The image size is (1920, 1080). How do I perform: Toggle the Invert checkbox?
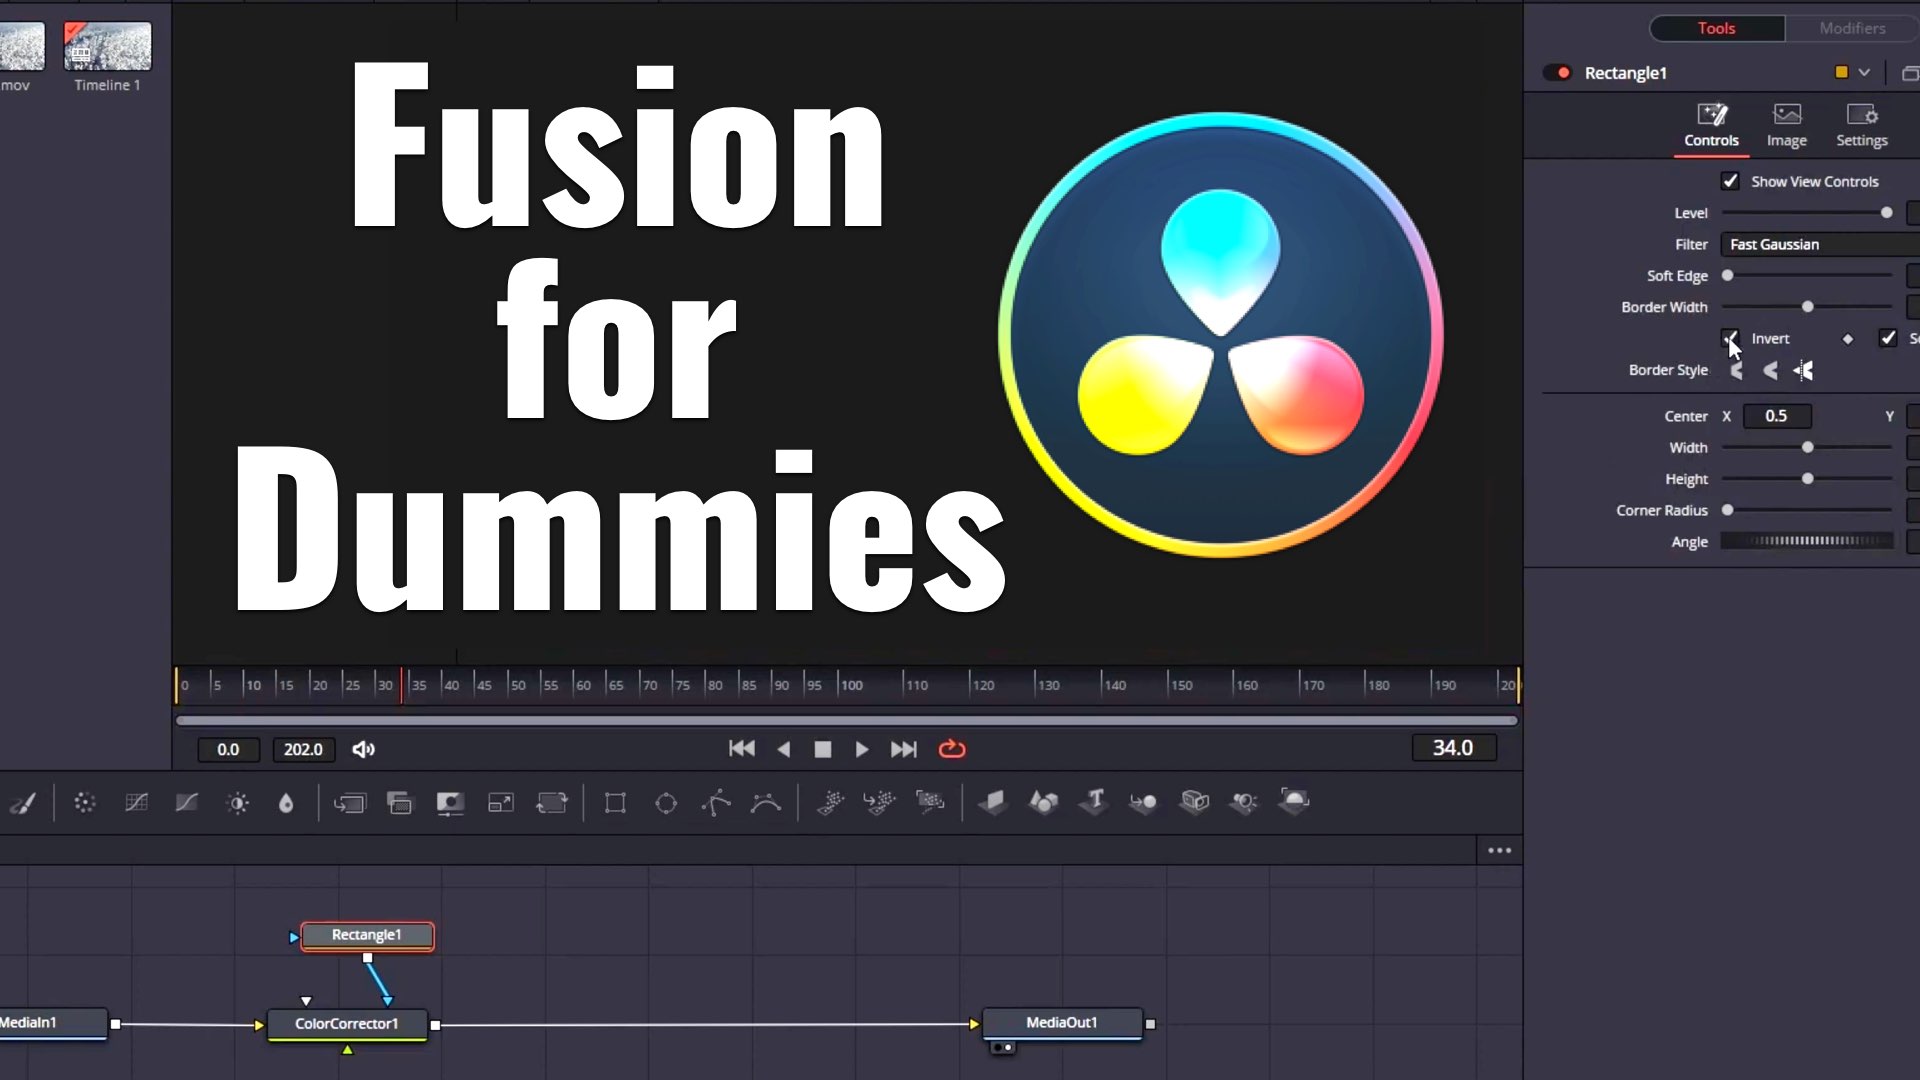point(1731,338)
